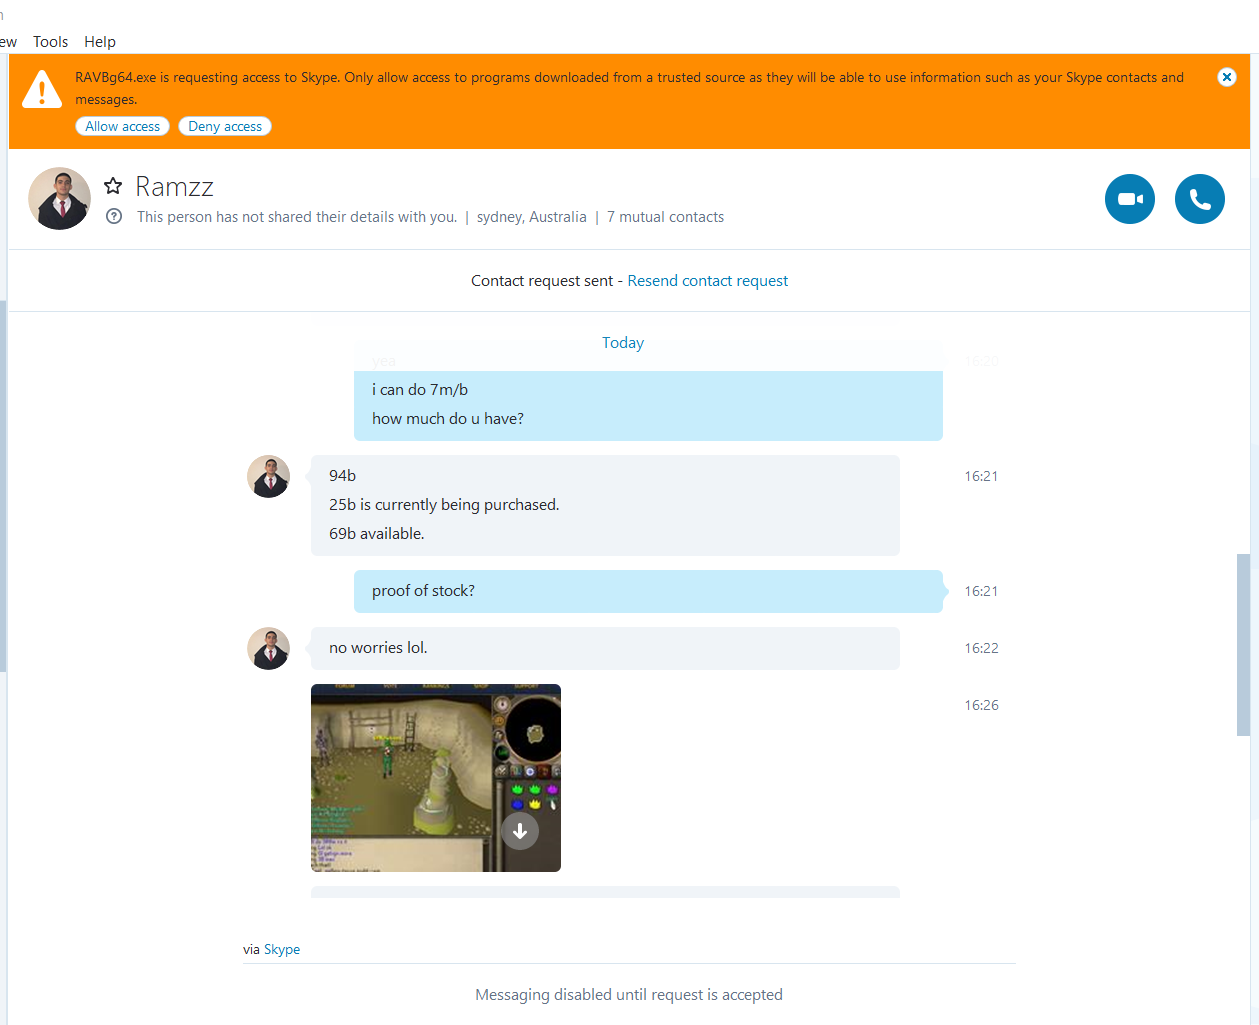Click the '7 mutual contacts' text
Screen dimensions: 1259x1025
(665, 217)
